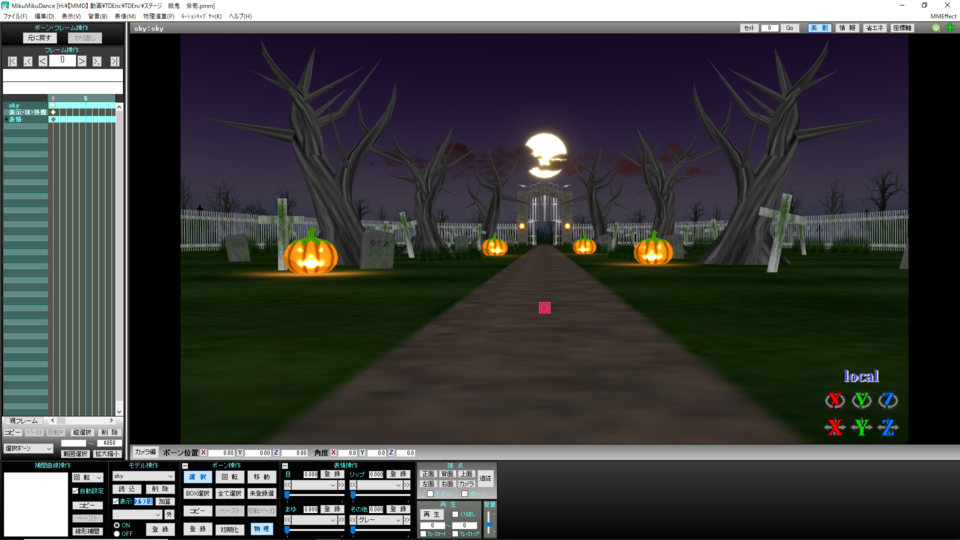Jump to last frame button

[114, 61]
